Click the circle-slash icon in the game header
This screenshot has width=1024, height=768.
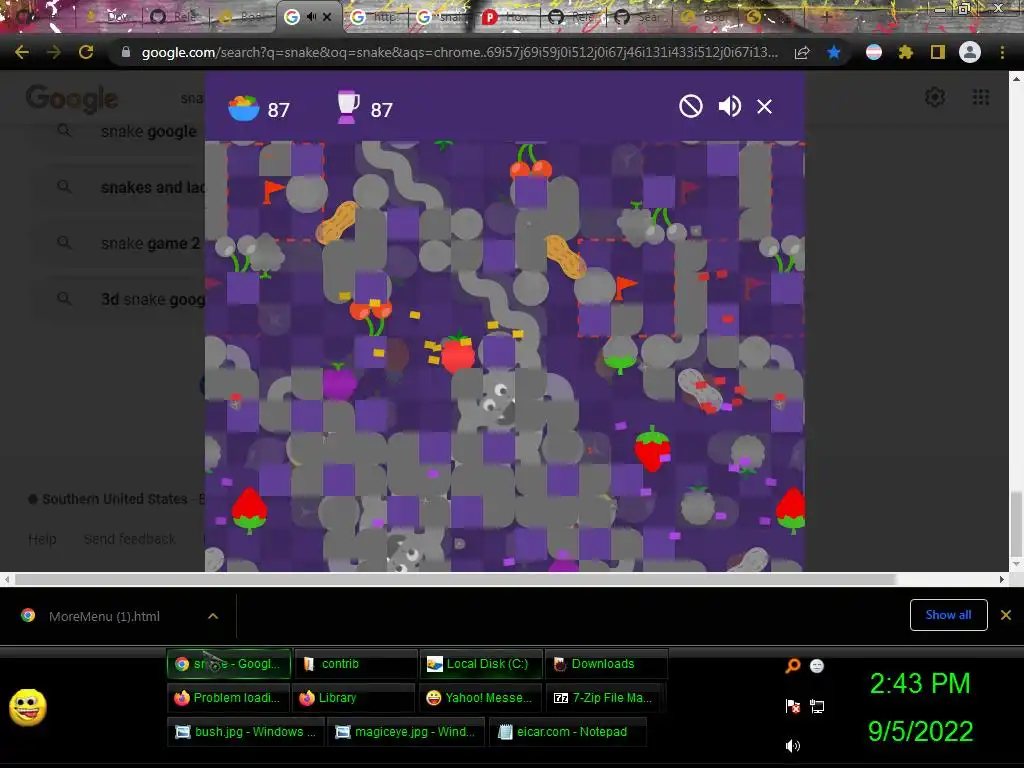690,106
